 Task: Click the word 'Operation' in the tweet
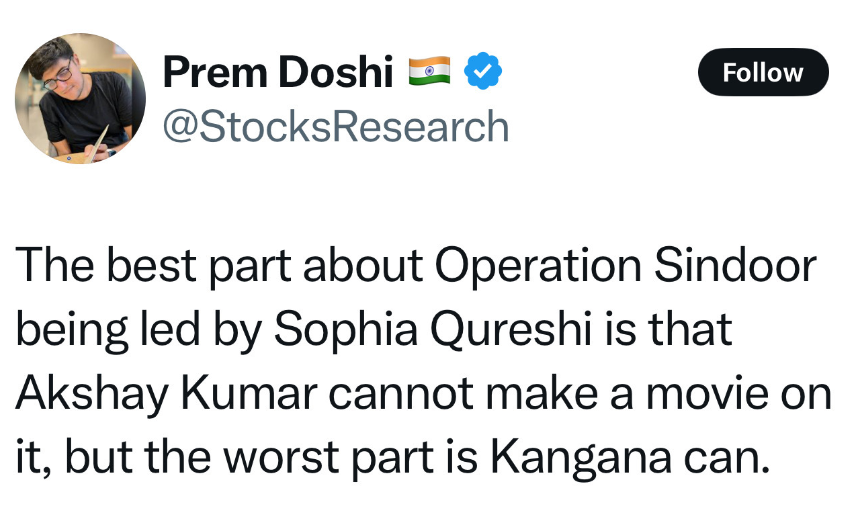click(x=538, y=267)
